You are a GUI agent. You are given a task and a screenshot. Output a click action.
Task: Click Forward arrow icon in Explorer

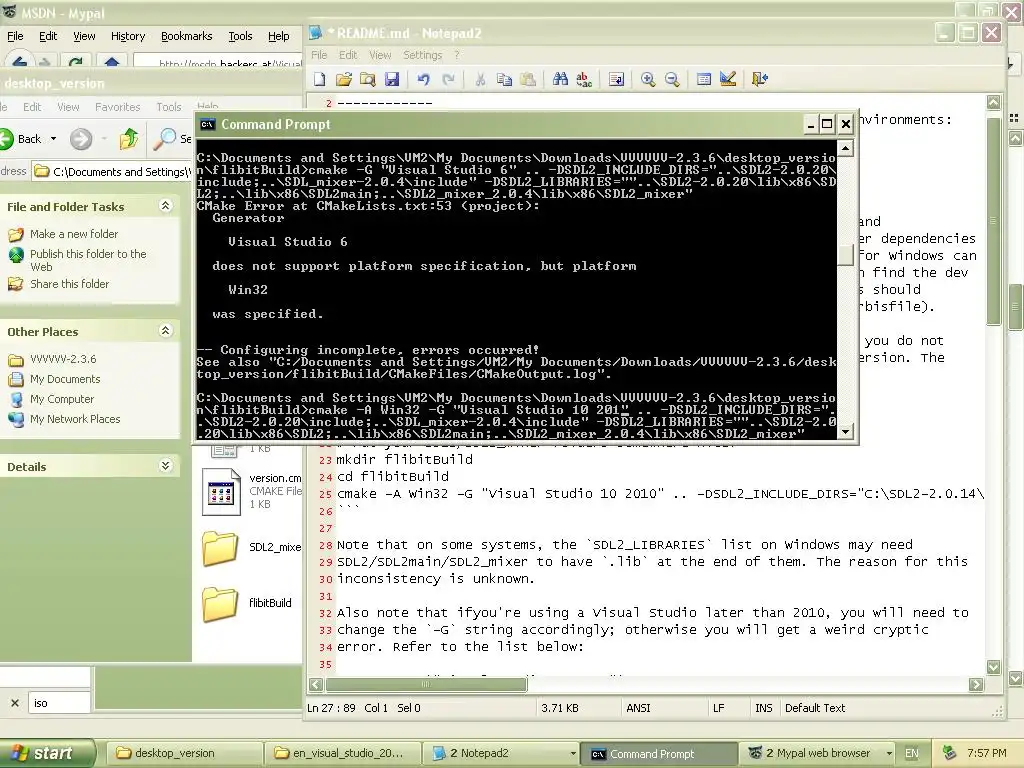(81, 138)
